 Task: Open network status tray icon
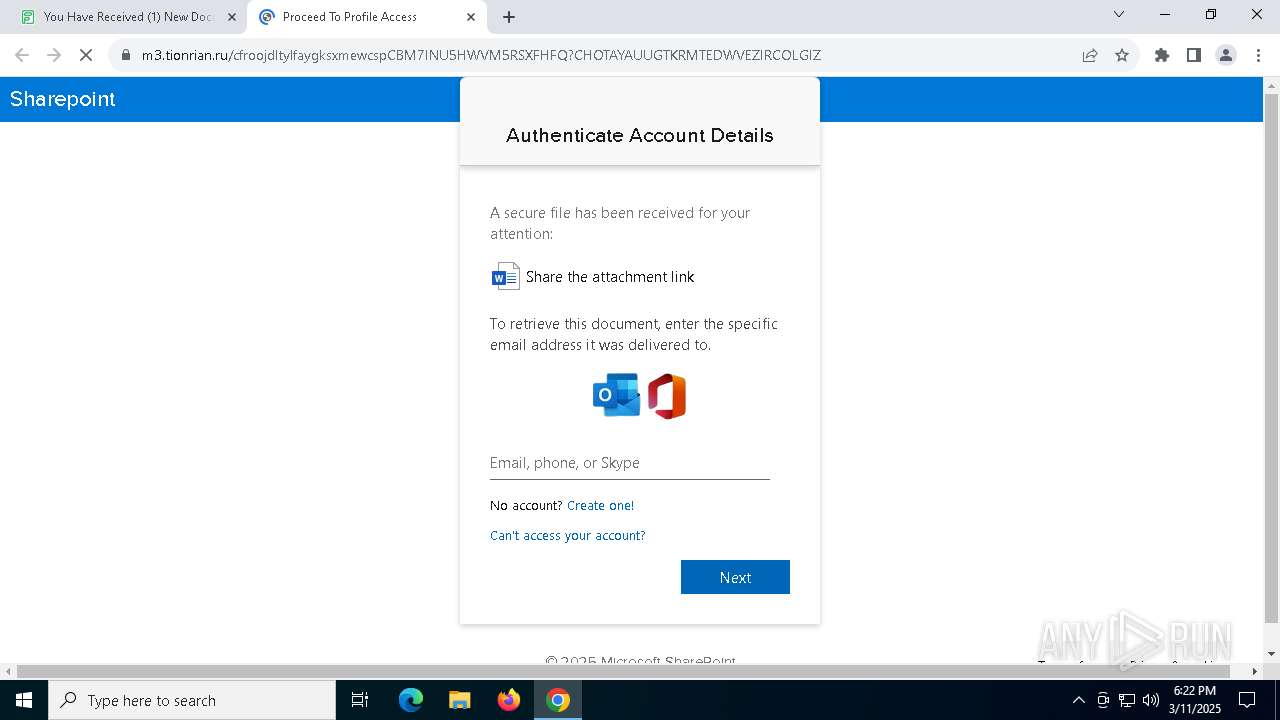point(1127,700)
